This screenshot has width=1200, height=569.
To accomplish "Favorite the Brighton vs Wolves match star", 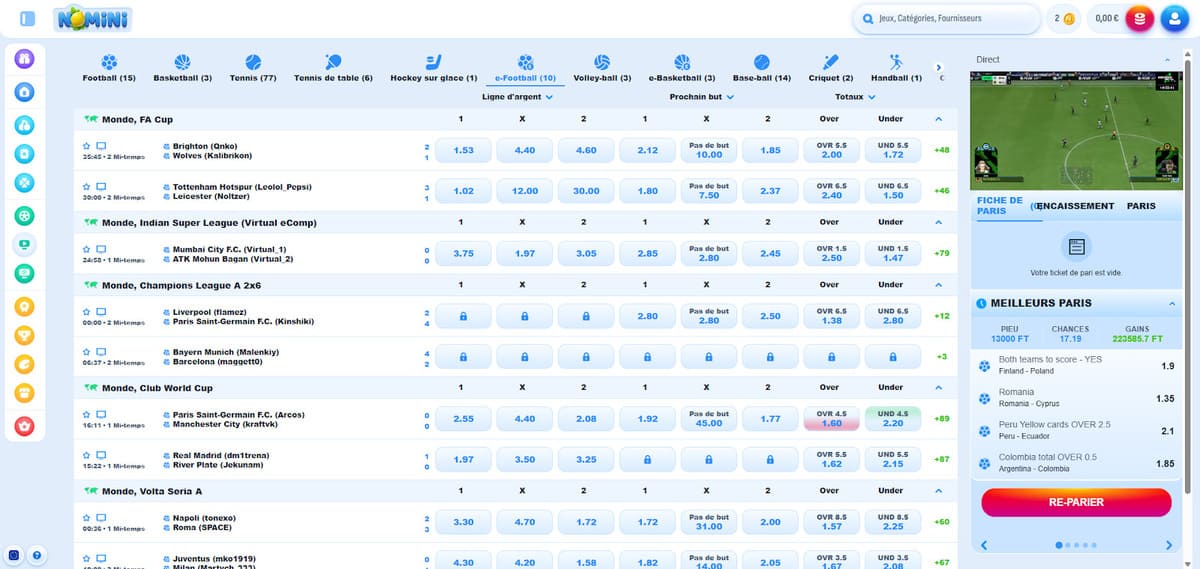I will (87, 145).
